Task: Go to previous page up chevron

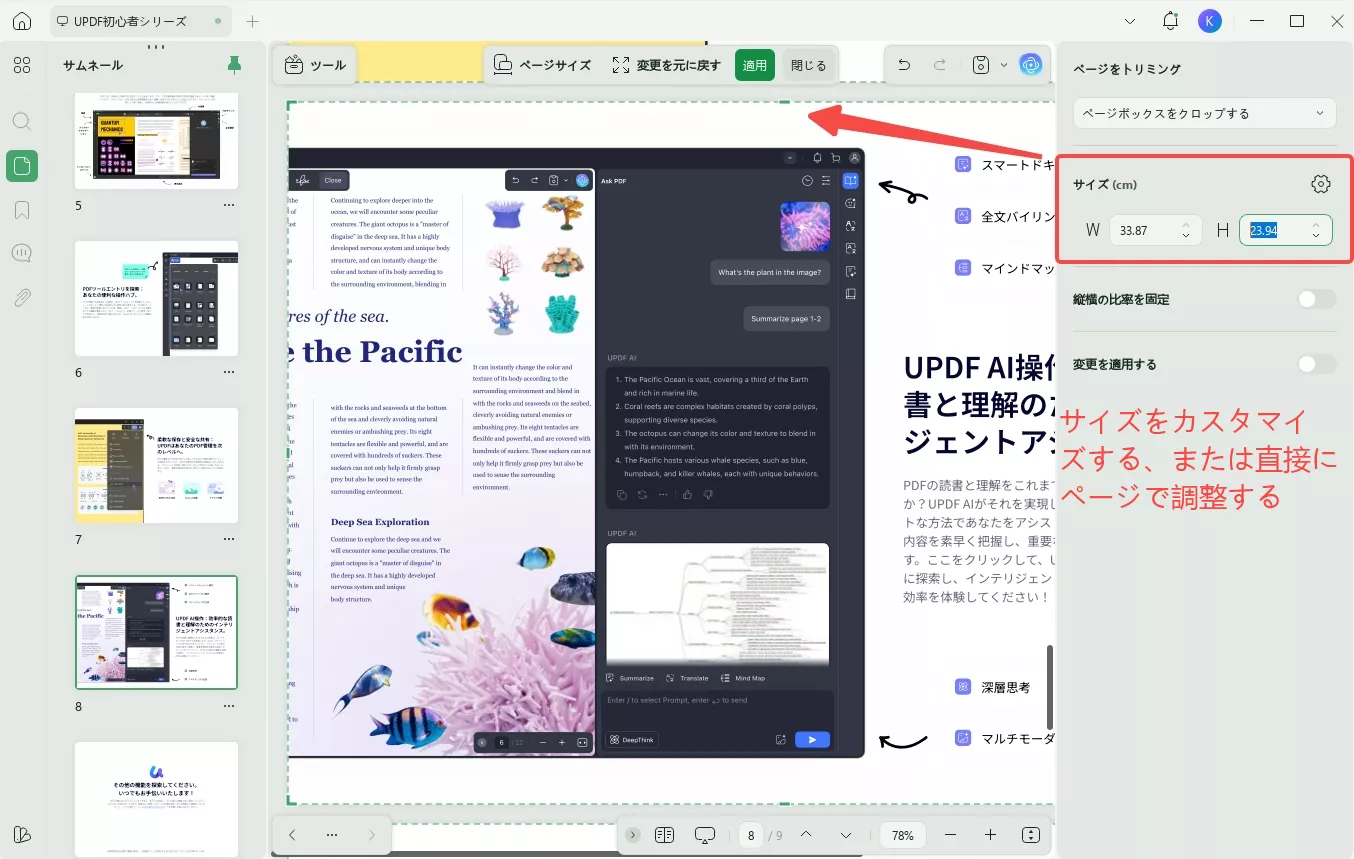Action: click(806, 835)
